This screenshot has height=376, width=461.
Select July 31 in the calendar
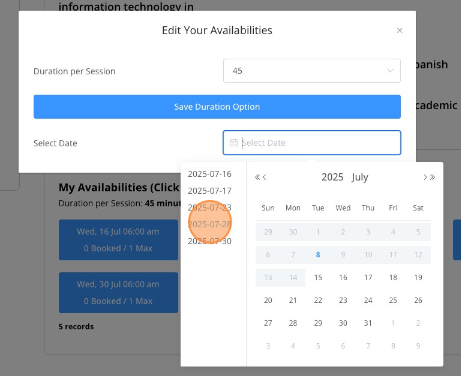pos(368,323)
